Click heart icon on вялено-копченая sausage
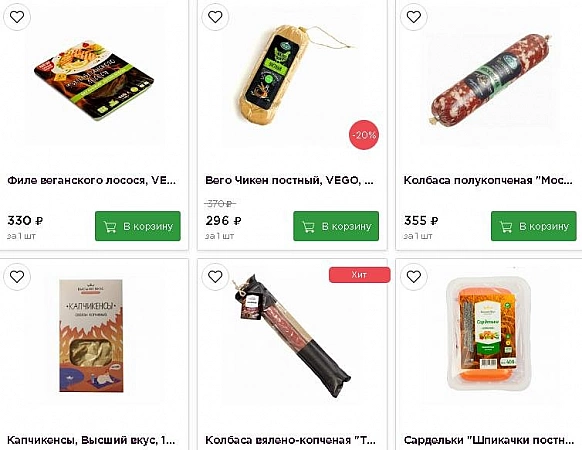This screenshot has width=582, height=450. pos(215,277)
